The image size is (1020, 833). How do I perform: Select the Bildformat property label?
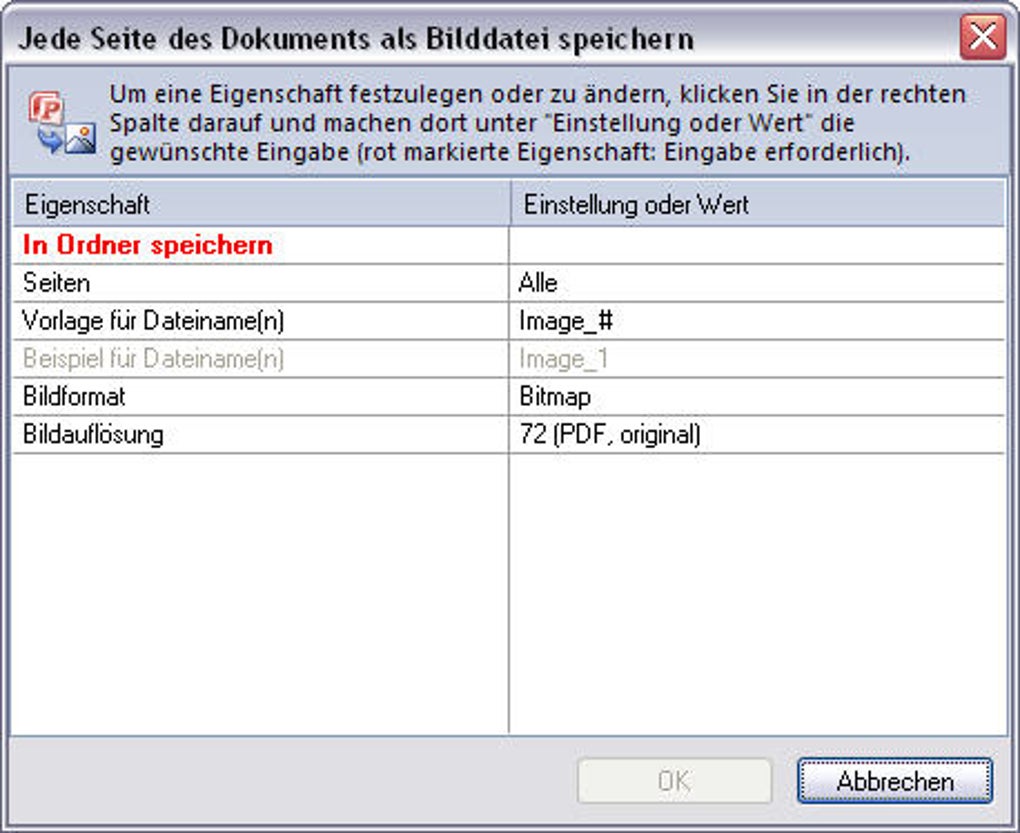[x=74, y=397]
